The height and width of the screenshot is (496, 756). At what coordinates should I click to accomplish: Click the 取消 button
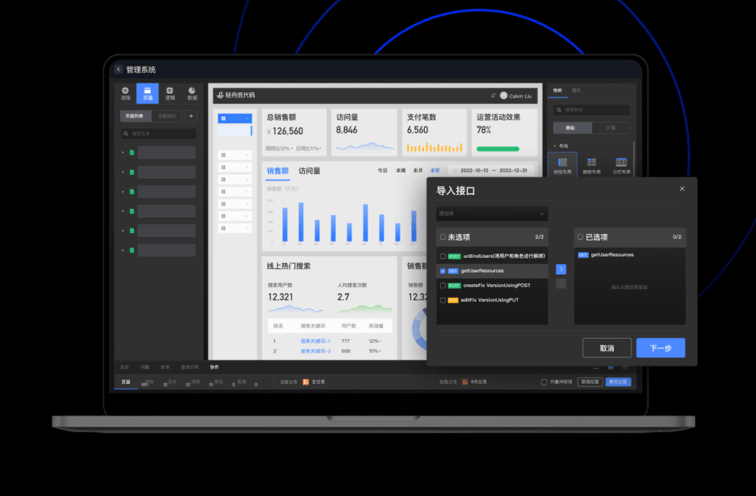coord(607,348)
